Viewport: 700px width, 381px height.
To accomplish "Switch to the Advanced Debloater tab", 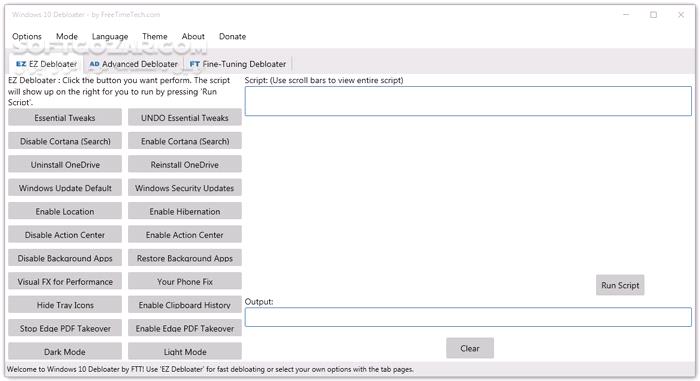I will [x=133, y=64].
